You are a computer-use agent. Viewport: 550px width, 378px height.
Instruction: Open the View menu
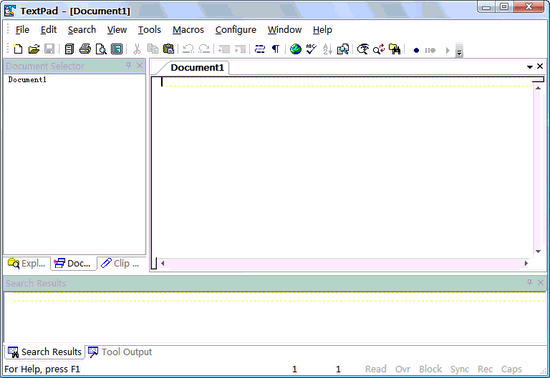[x=117, y=30]
